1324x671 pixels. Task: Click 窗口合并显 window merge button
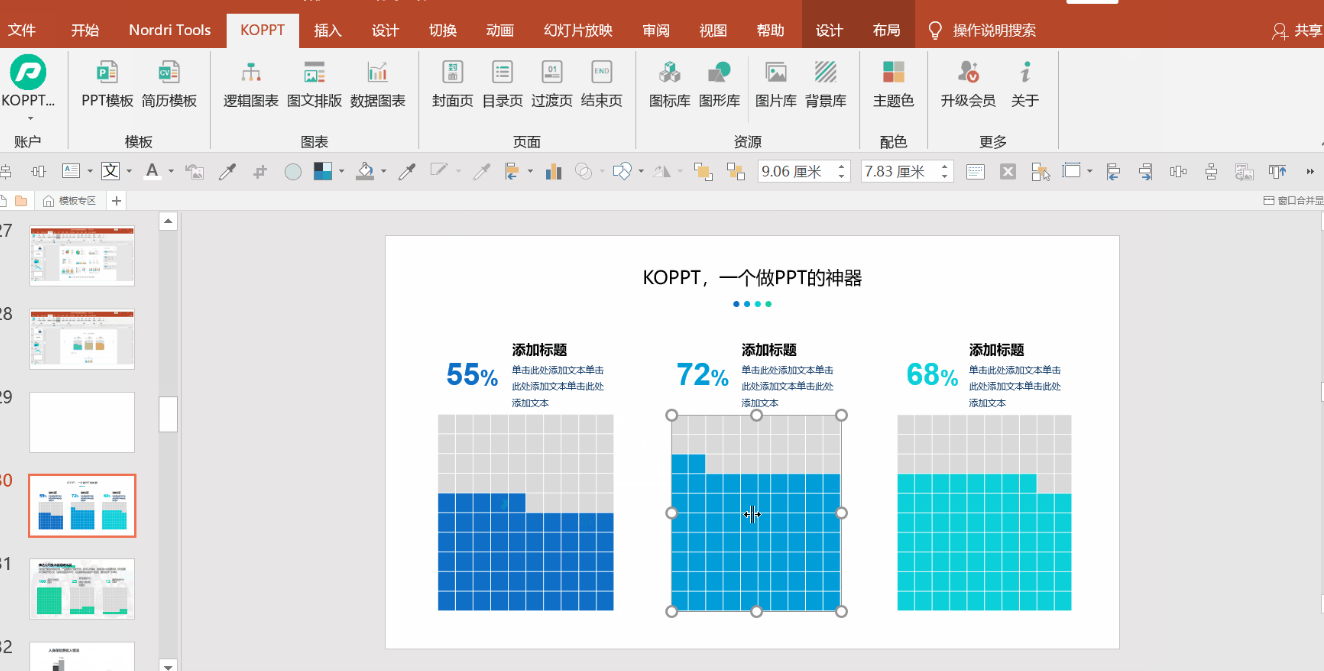1293,201
